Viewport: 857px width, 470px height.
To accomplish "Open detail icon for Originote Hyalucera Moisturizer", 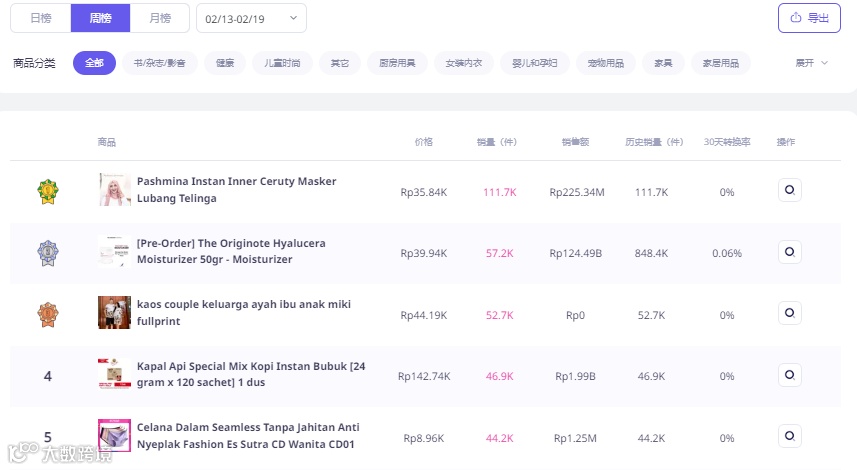I will tap(789, 252).
